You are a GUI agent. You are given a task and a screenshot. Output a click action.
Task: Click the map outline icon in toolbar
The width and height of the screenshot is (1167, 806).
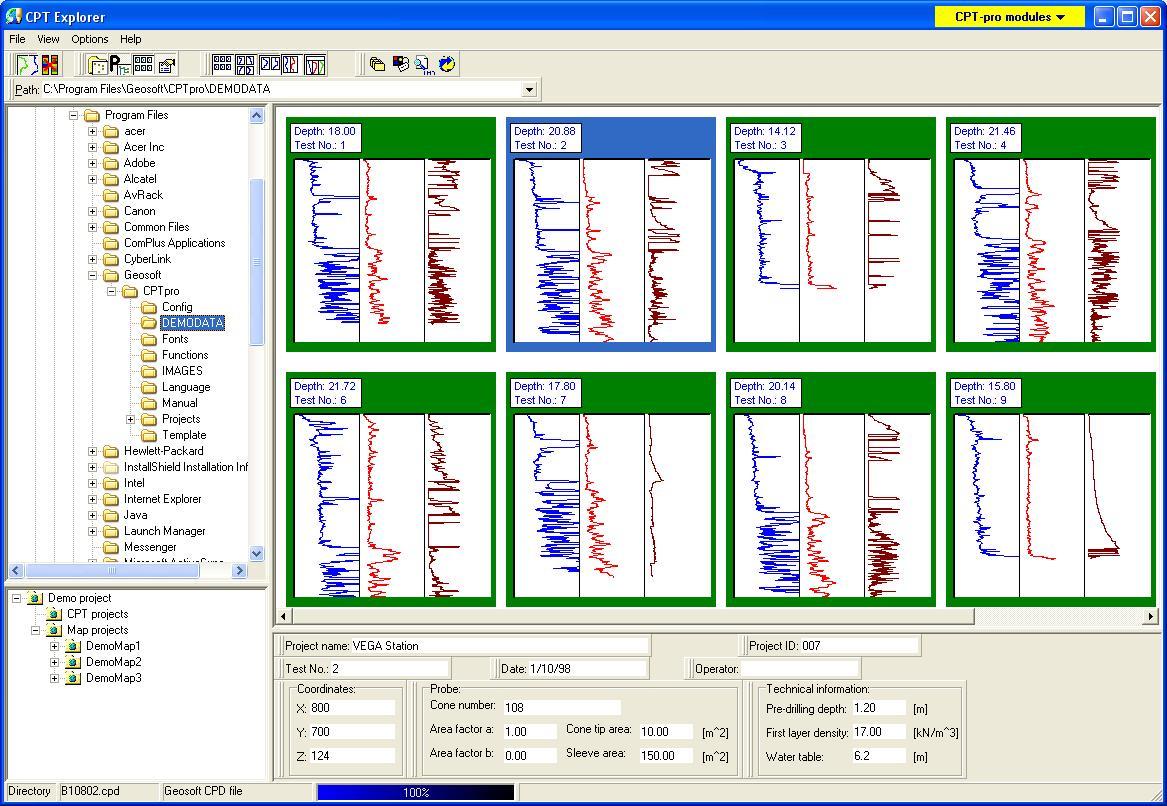point(27,65)
